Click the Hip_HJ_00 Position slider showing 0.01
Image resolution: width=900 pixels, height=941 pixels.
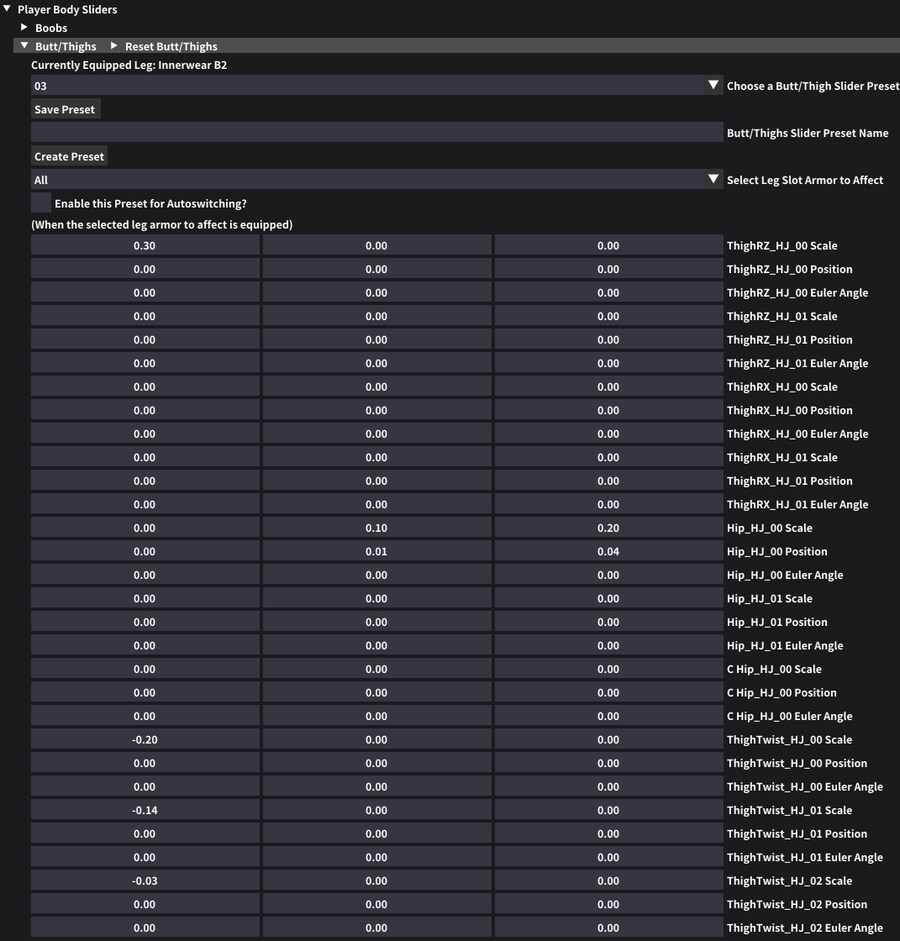tap(376, 552)
